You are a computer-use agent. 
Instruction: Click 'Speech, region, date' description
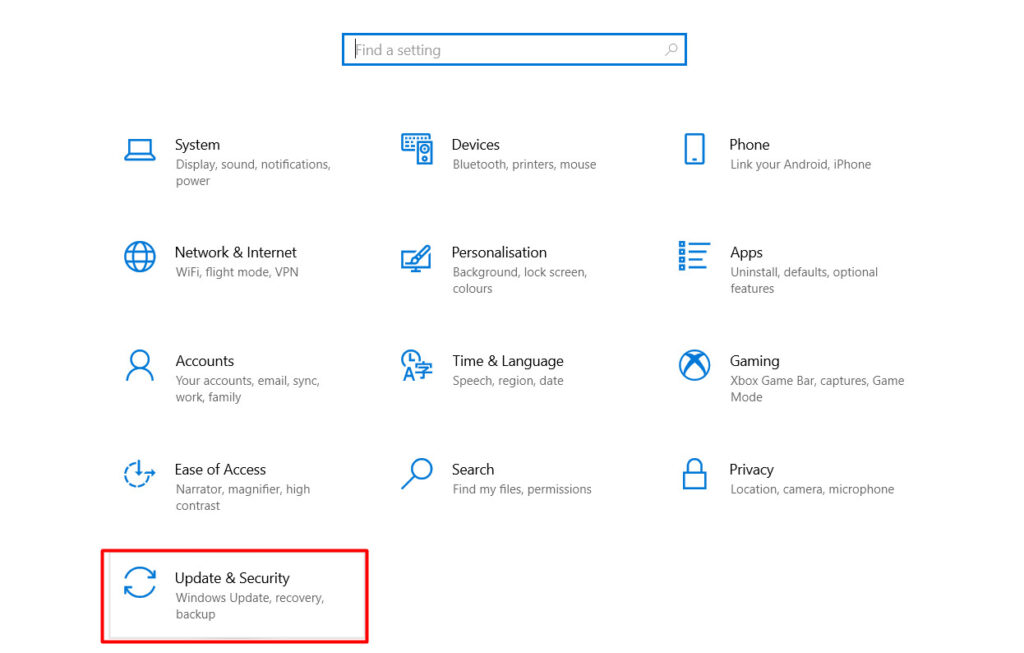tap(508, 381)
